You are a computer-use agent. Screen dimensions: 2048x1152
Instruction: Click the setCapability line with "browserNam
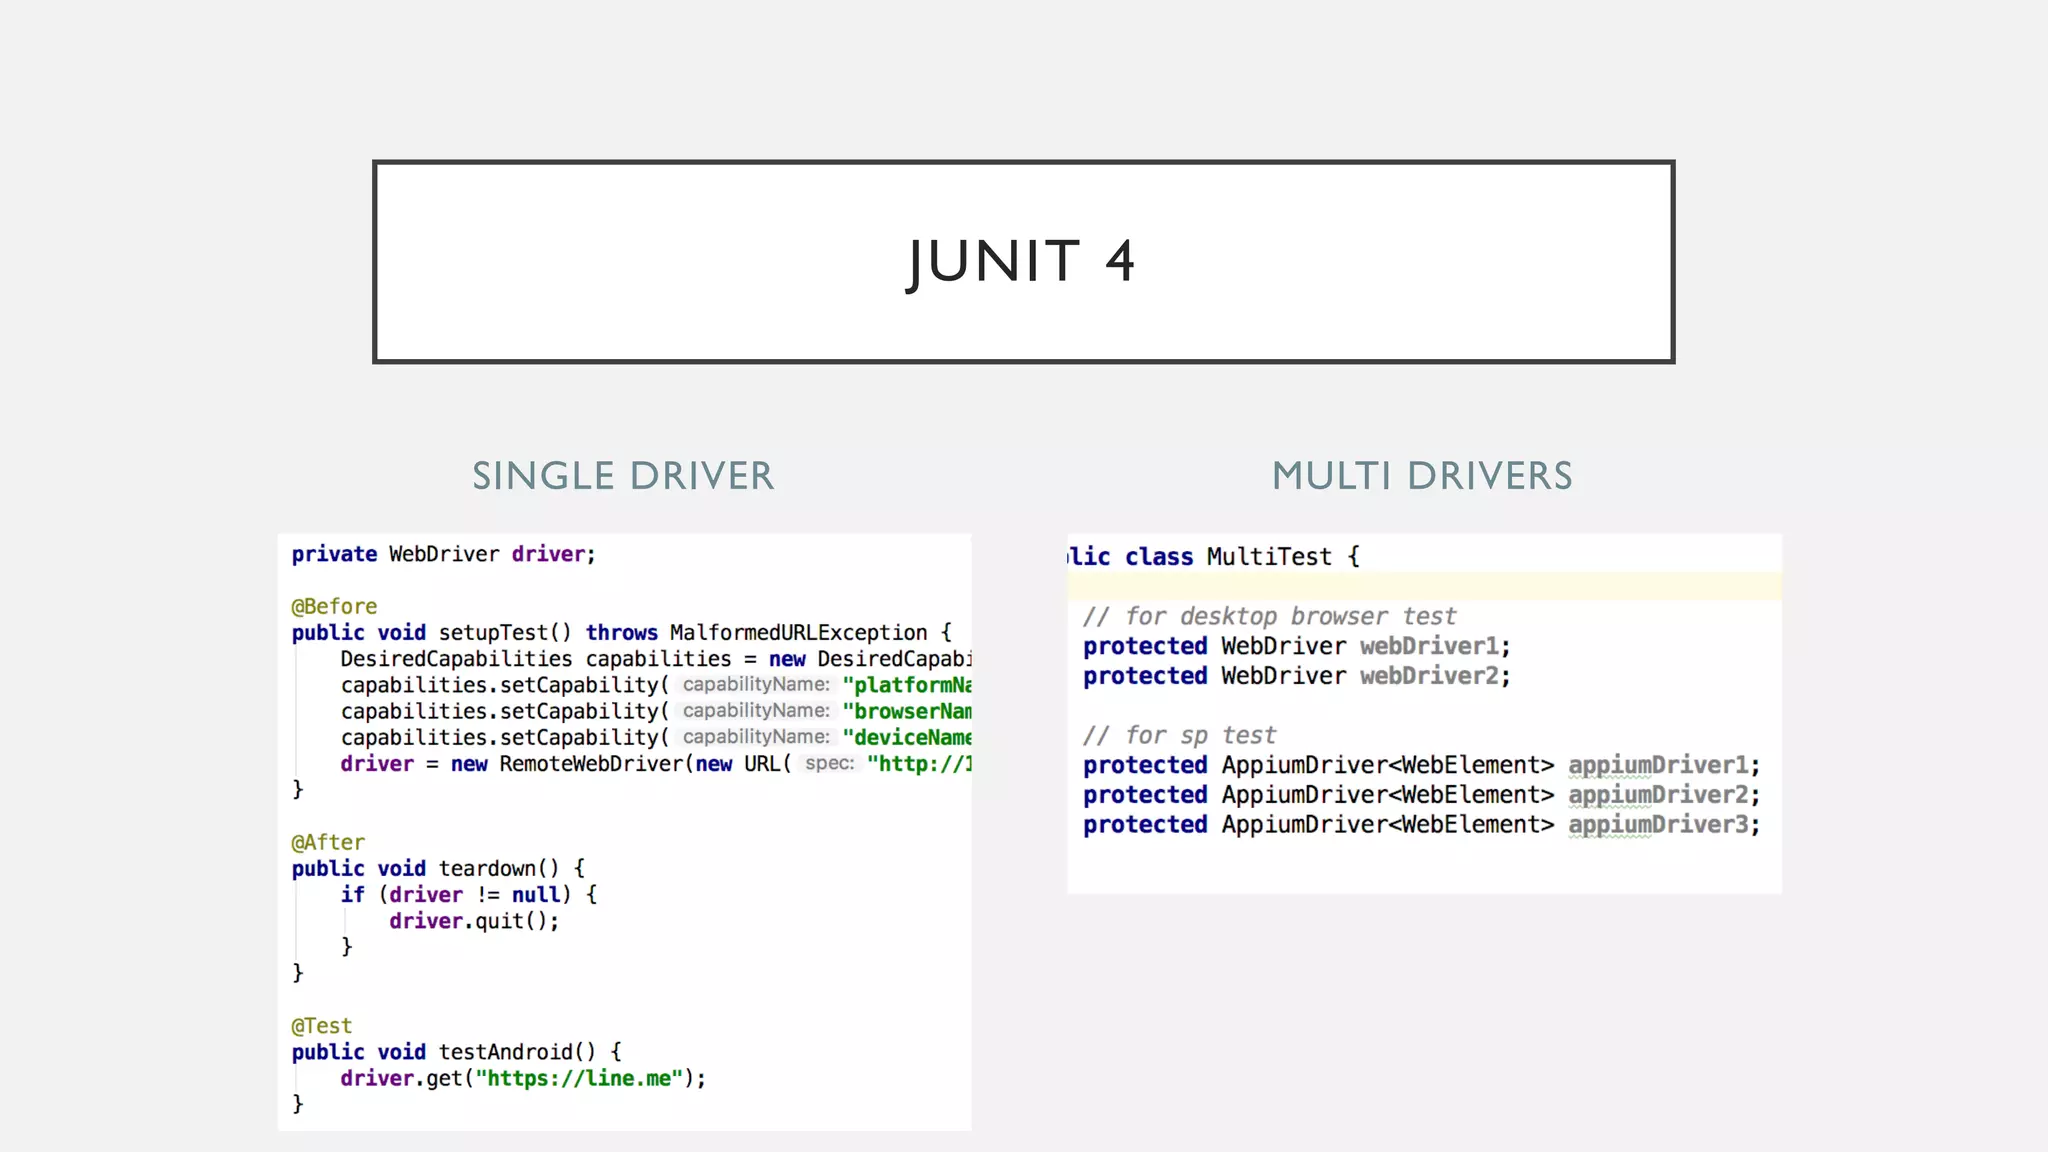pyautogui.click(x=656, y=711)
